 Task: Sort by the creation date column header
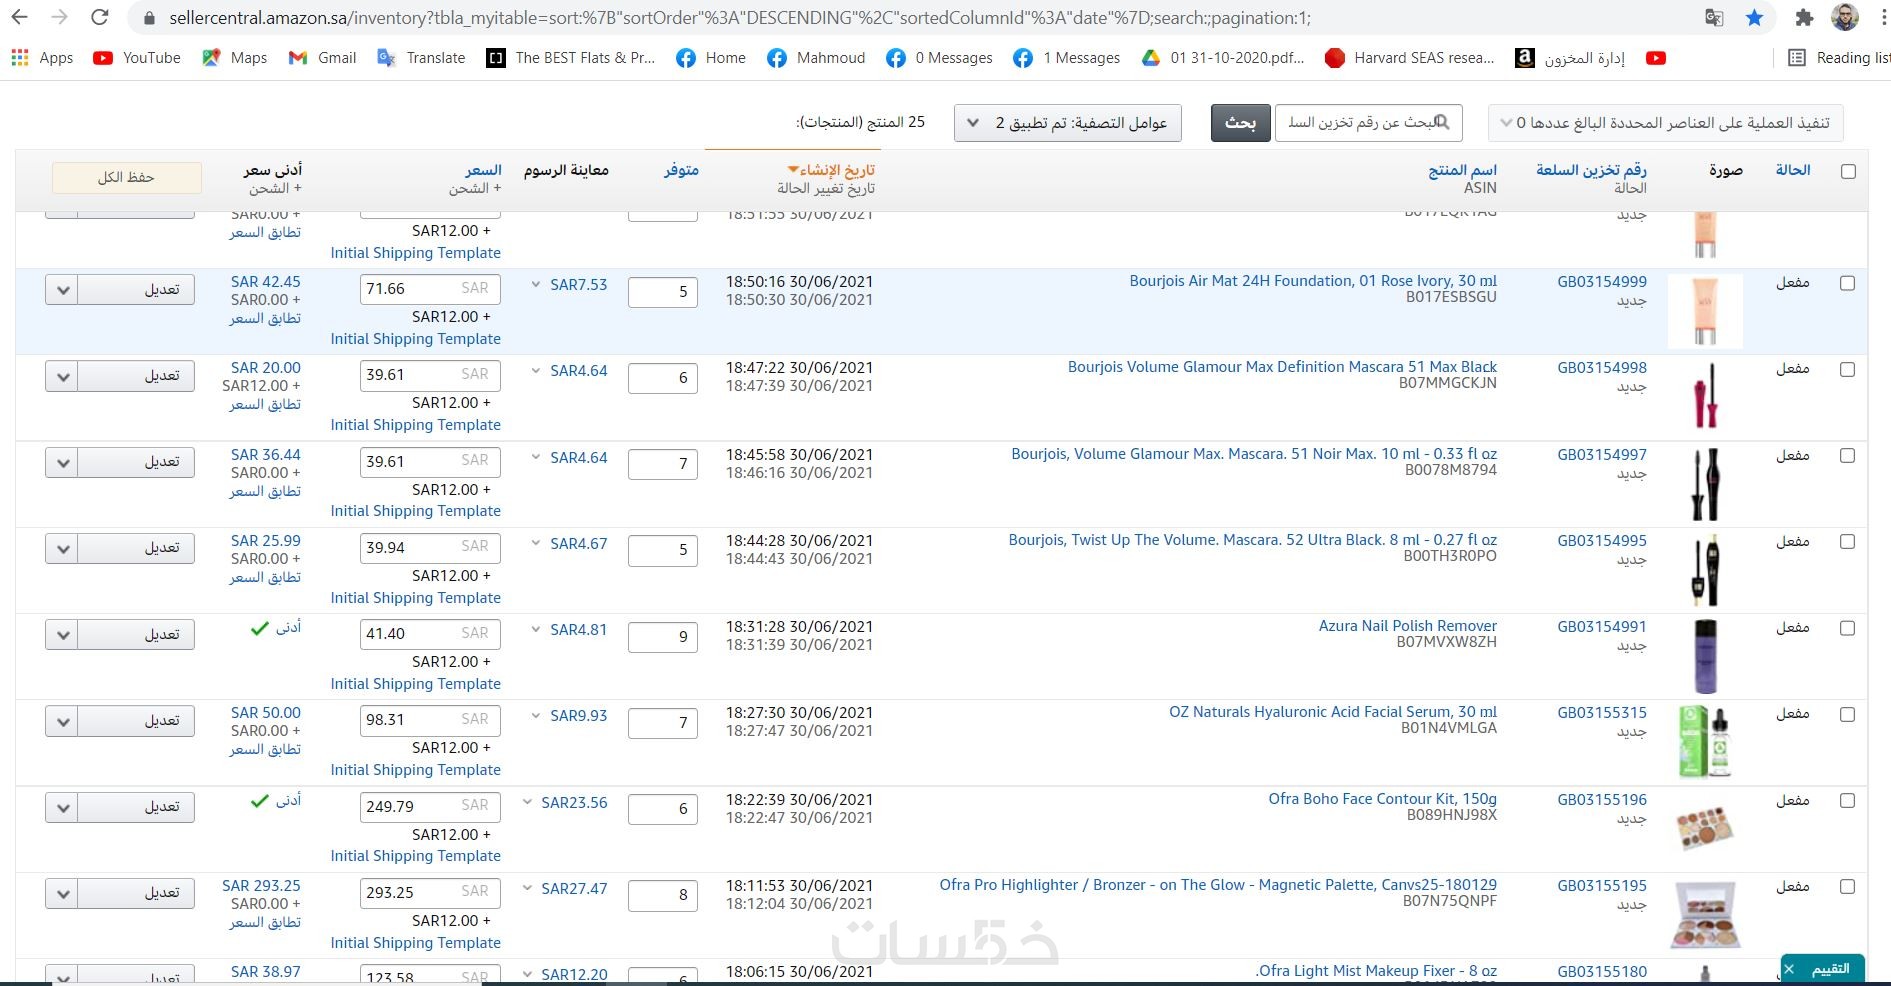coord(831,170)
